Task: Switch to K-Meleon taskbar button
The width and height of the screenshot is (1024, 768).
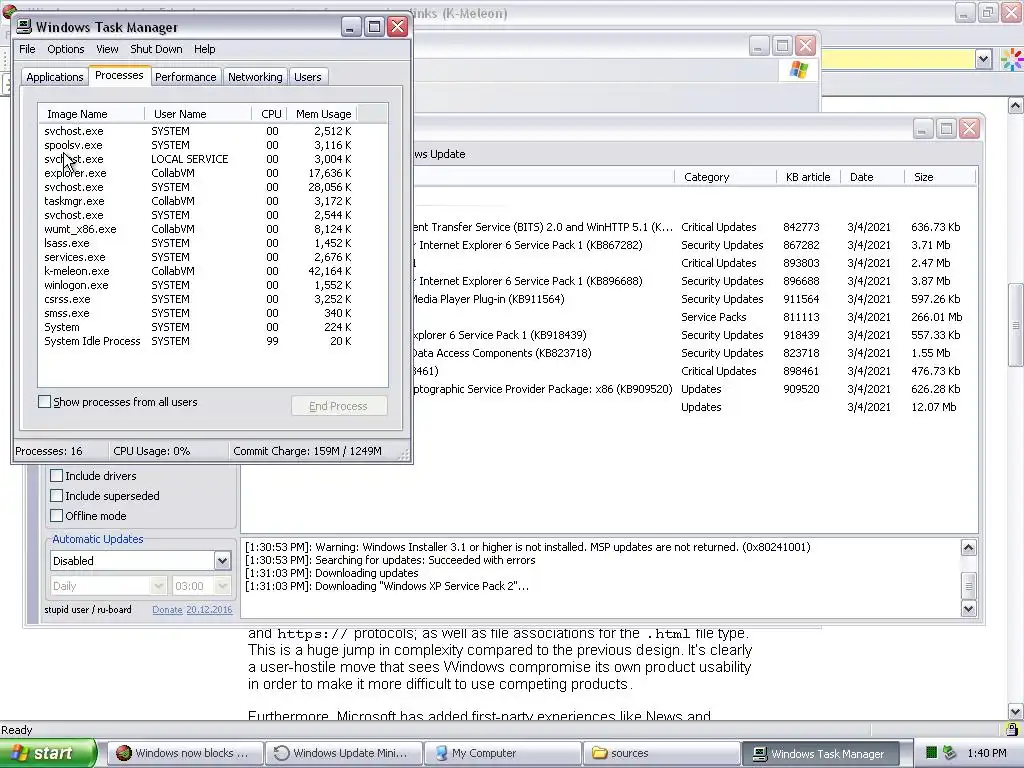Action: (x=185, y=753)
